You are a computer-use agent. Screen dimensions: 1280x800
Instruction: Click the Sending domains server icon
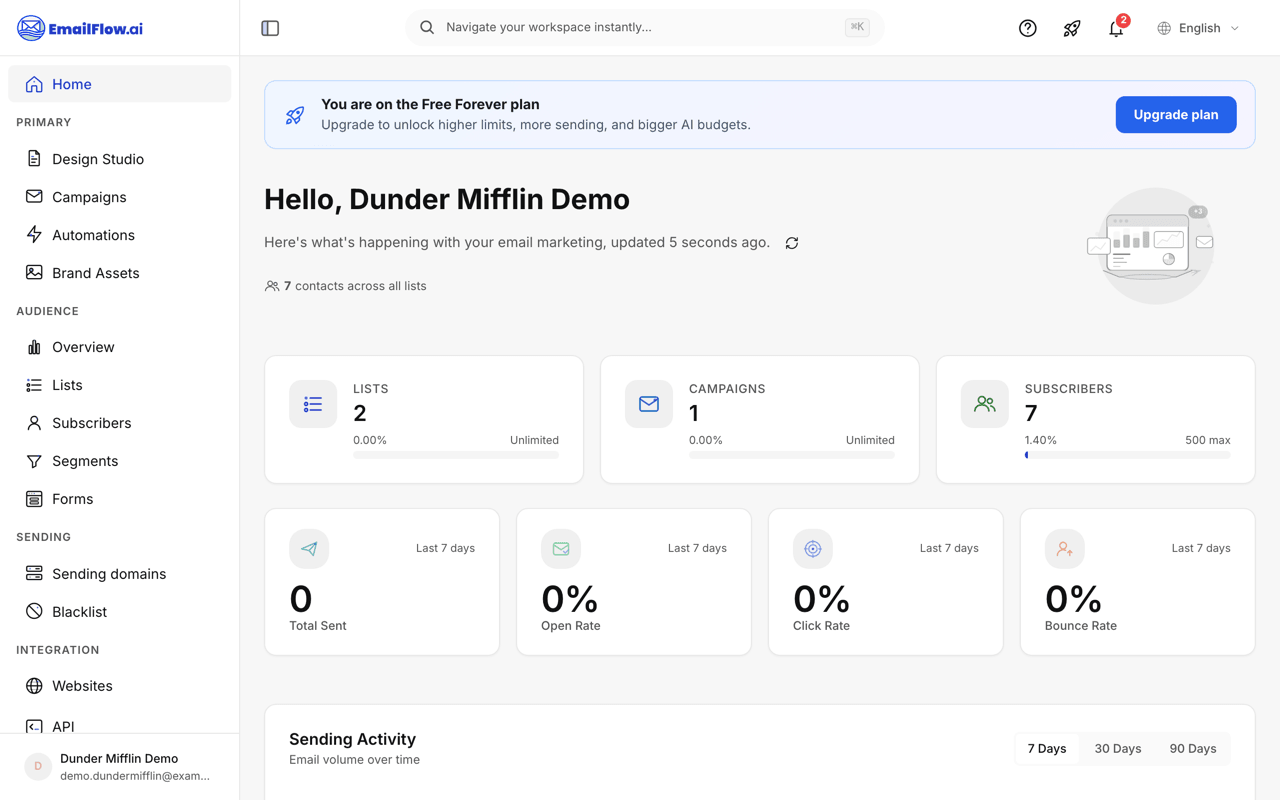point(34,574)
